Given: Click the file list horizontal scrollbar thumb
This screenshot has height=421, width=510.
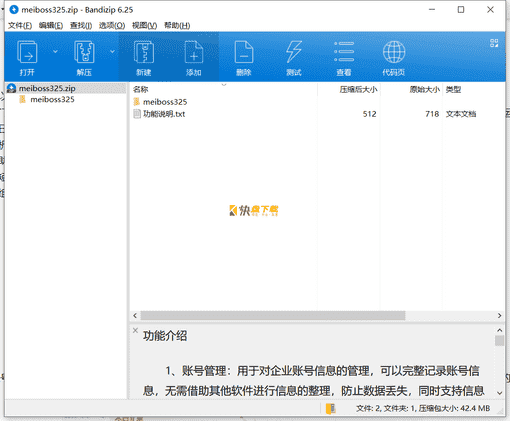Looking at the screenshot, I should (273, 315).
